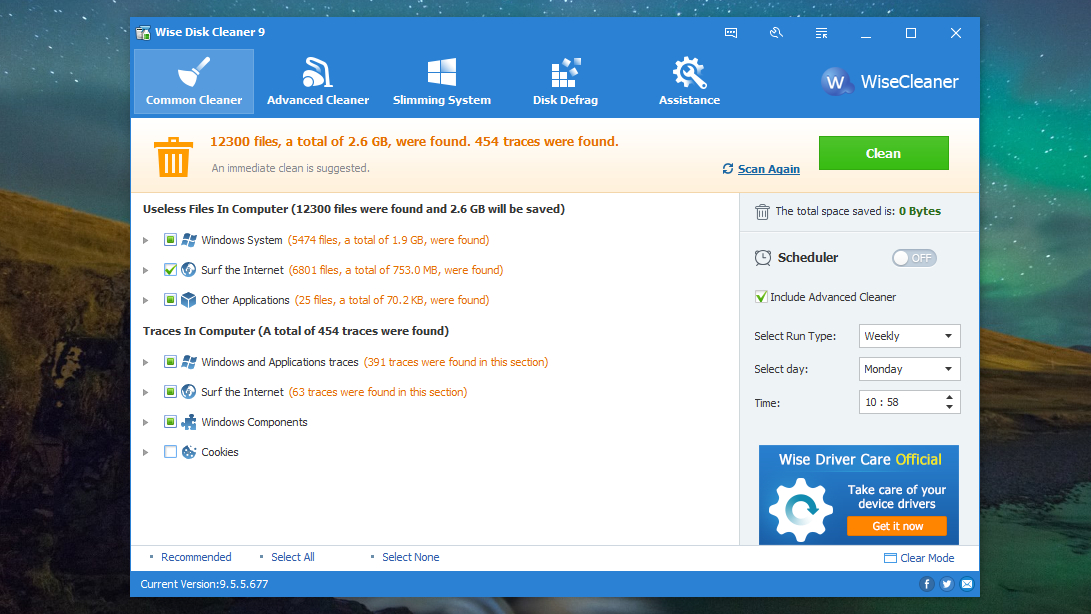1091x614 pixels.
Task: Click the Windows System flag icon
Action: click(189, 240)
